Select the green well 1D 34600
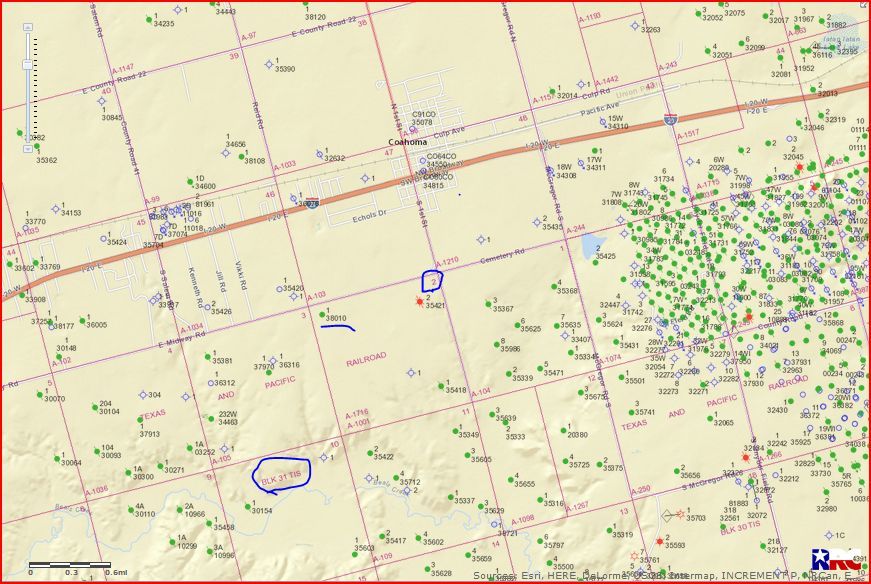871x584 pixels. tap(191, 182)
